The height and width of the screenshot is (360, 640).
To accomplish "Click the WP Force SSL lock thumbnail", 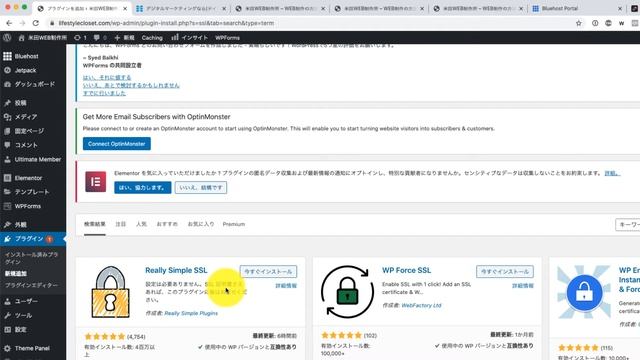I will coord(347,292).
